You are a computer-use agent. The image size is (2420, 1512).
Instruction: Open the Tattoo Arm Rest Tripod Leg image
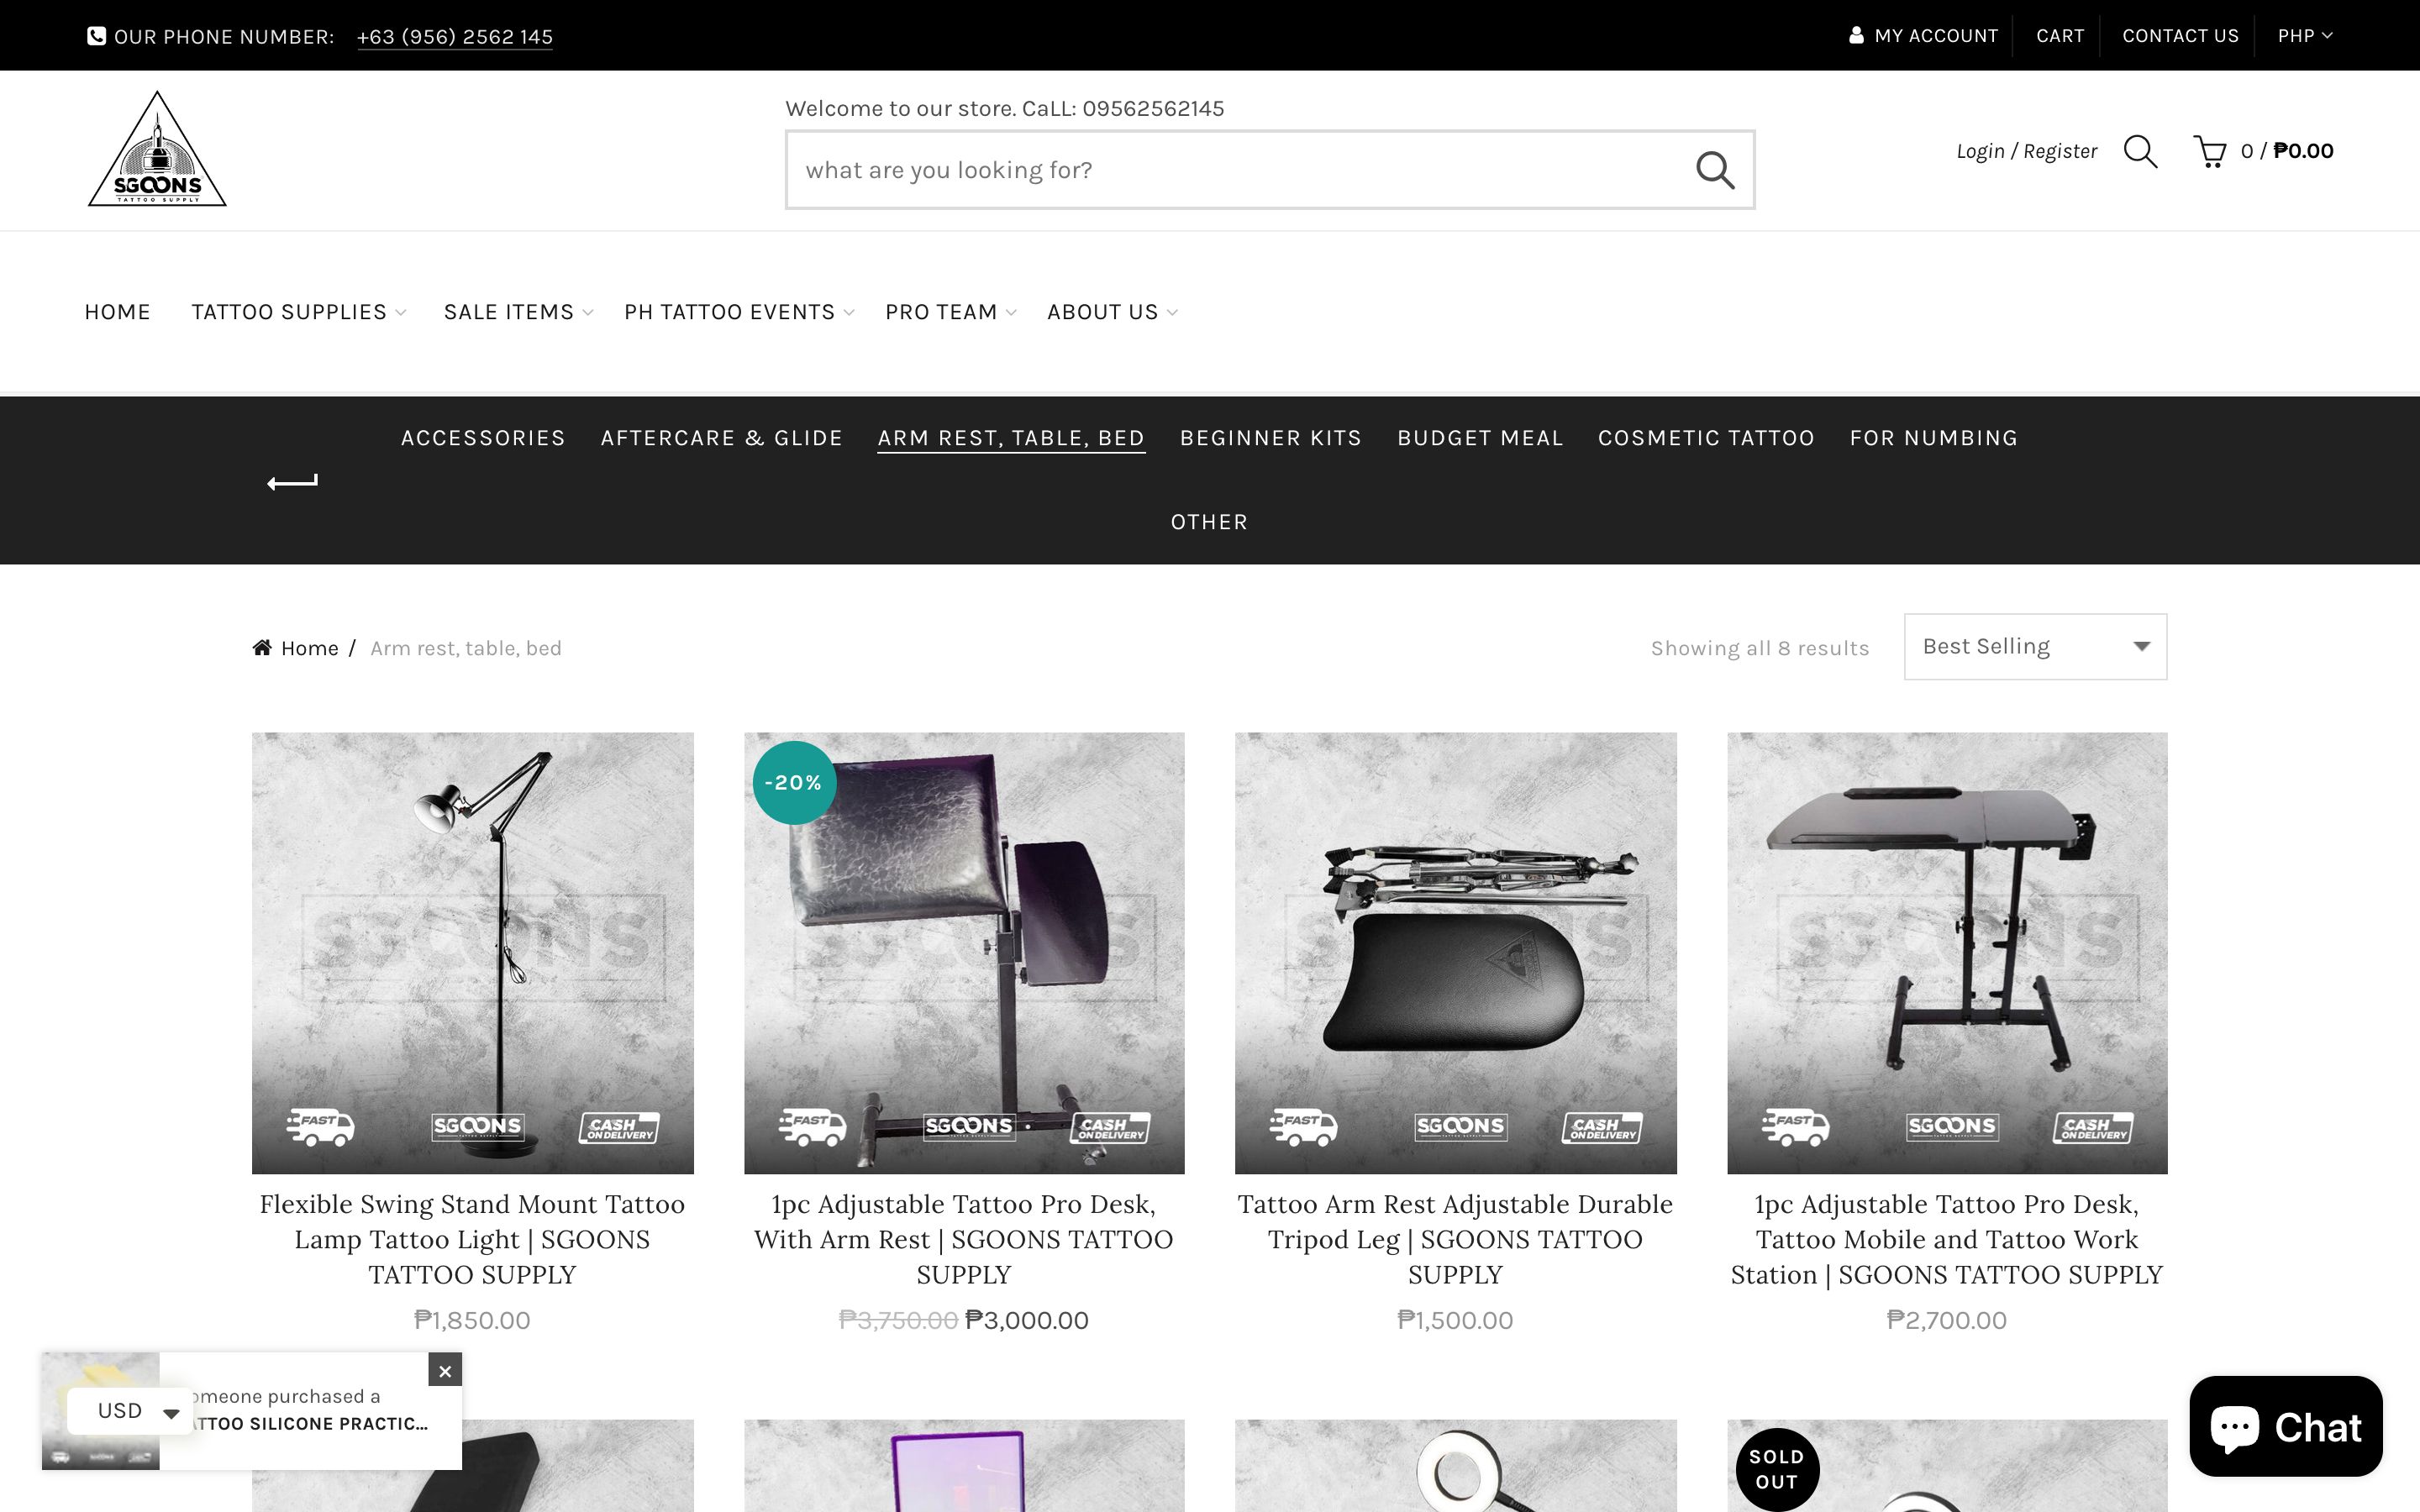(x=1455, y=952)
